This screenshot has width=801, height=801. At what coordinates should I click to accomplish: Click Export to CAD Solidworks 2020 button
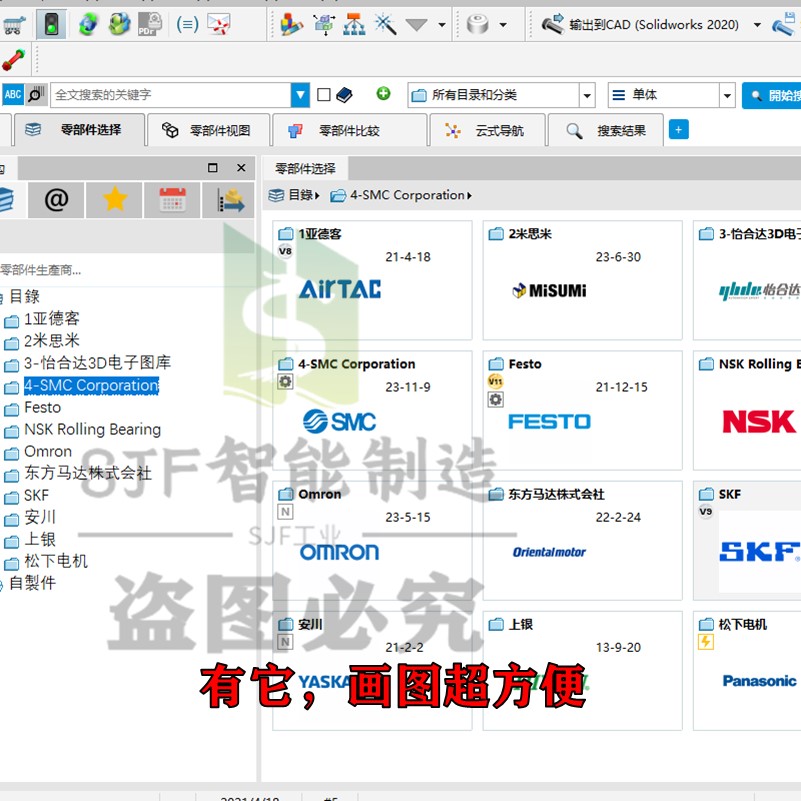(x=640, y=24)
